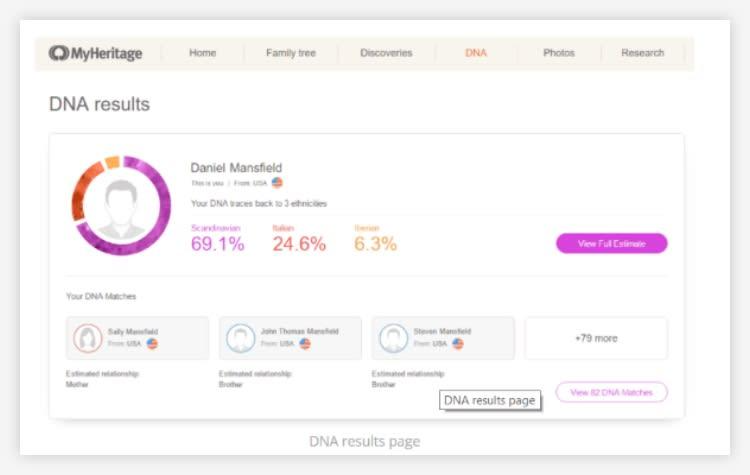Open the Discoveries section
The image size is (750, 475).
point(387,53)
